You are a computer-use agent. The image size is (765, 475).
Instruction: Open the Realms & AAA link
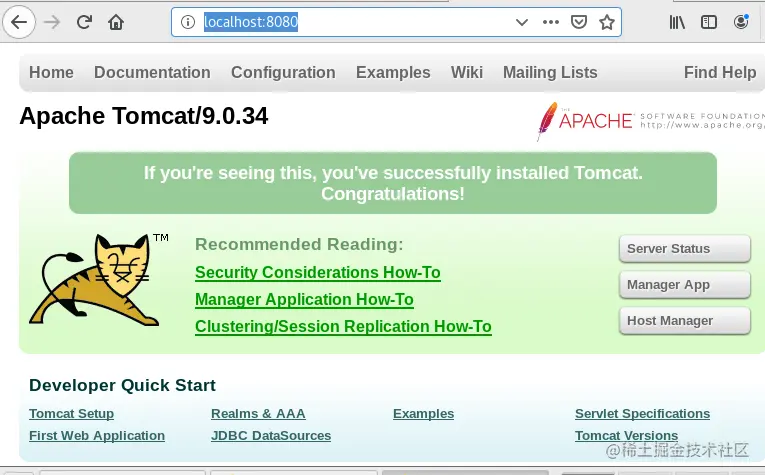pos(258,414)
